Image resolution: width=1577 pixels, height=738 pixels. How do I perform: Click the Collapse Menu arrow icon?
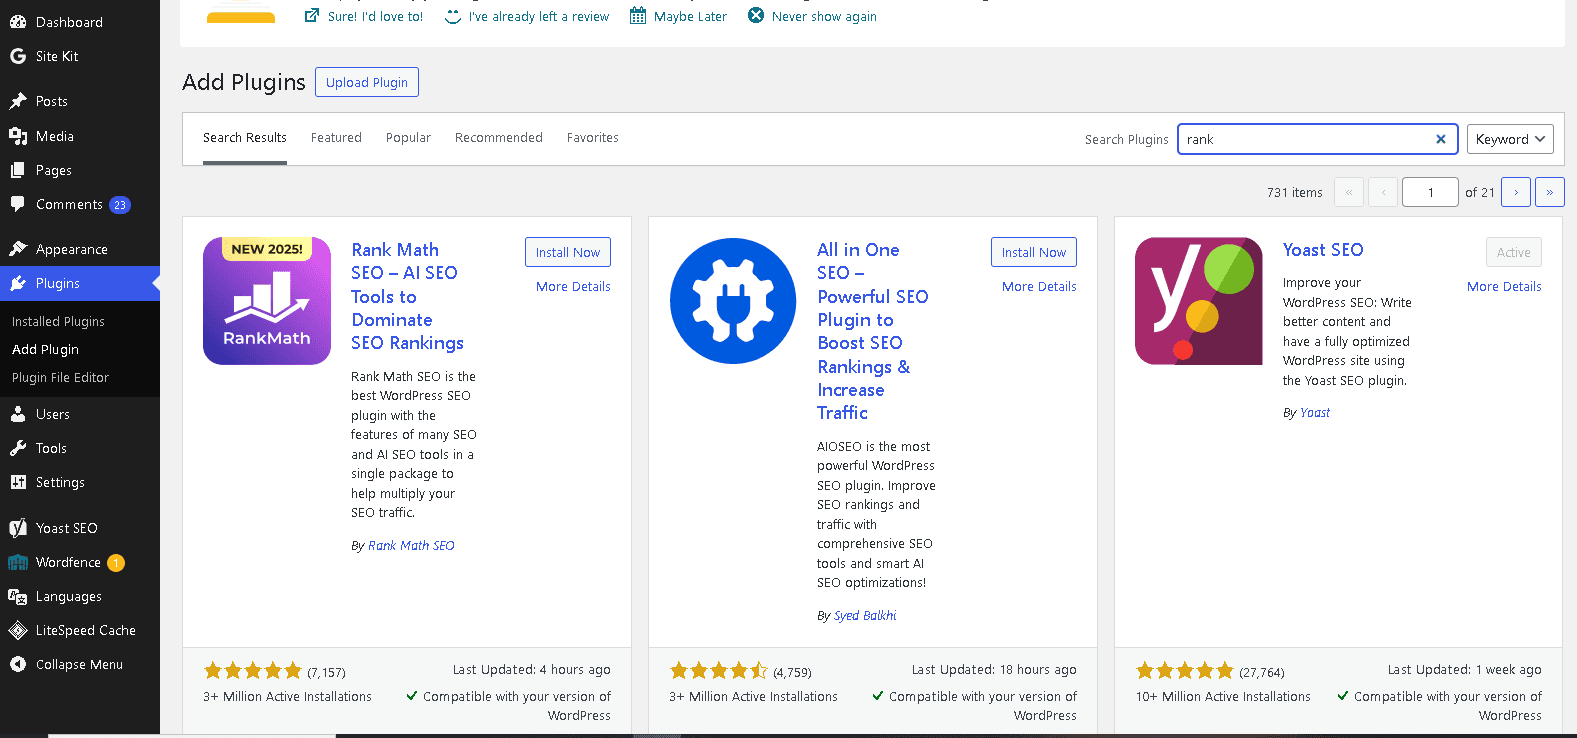click(x=18, y=664)
